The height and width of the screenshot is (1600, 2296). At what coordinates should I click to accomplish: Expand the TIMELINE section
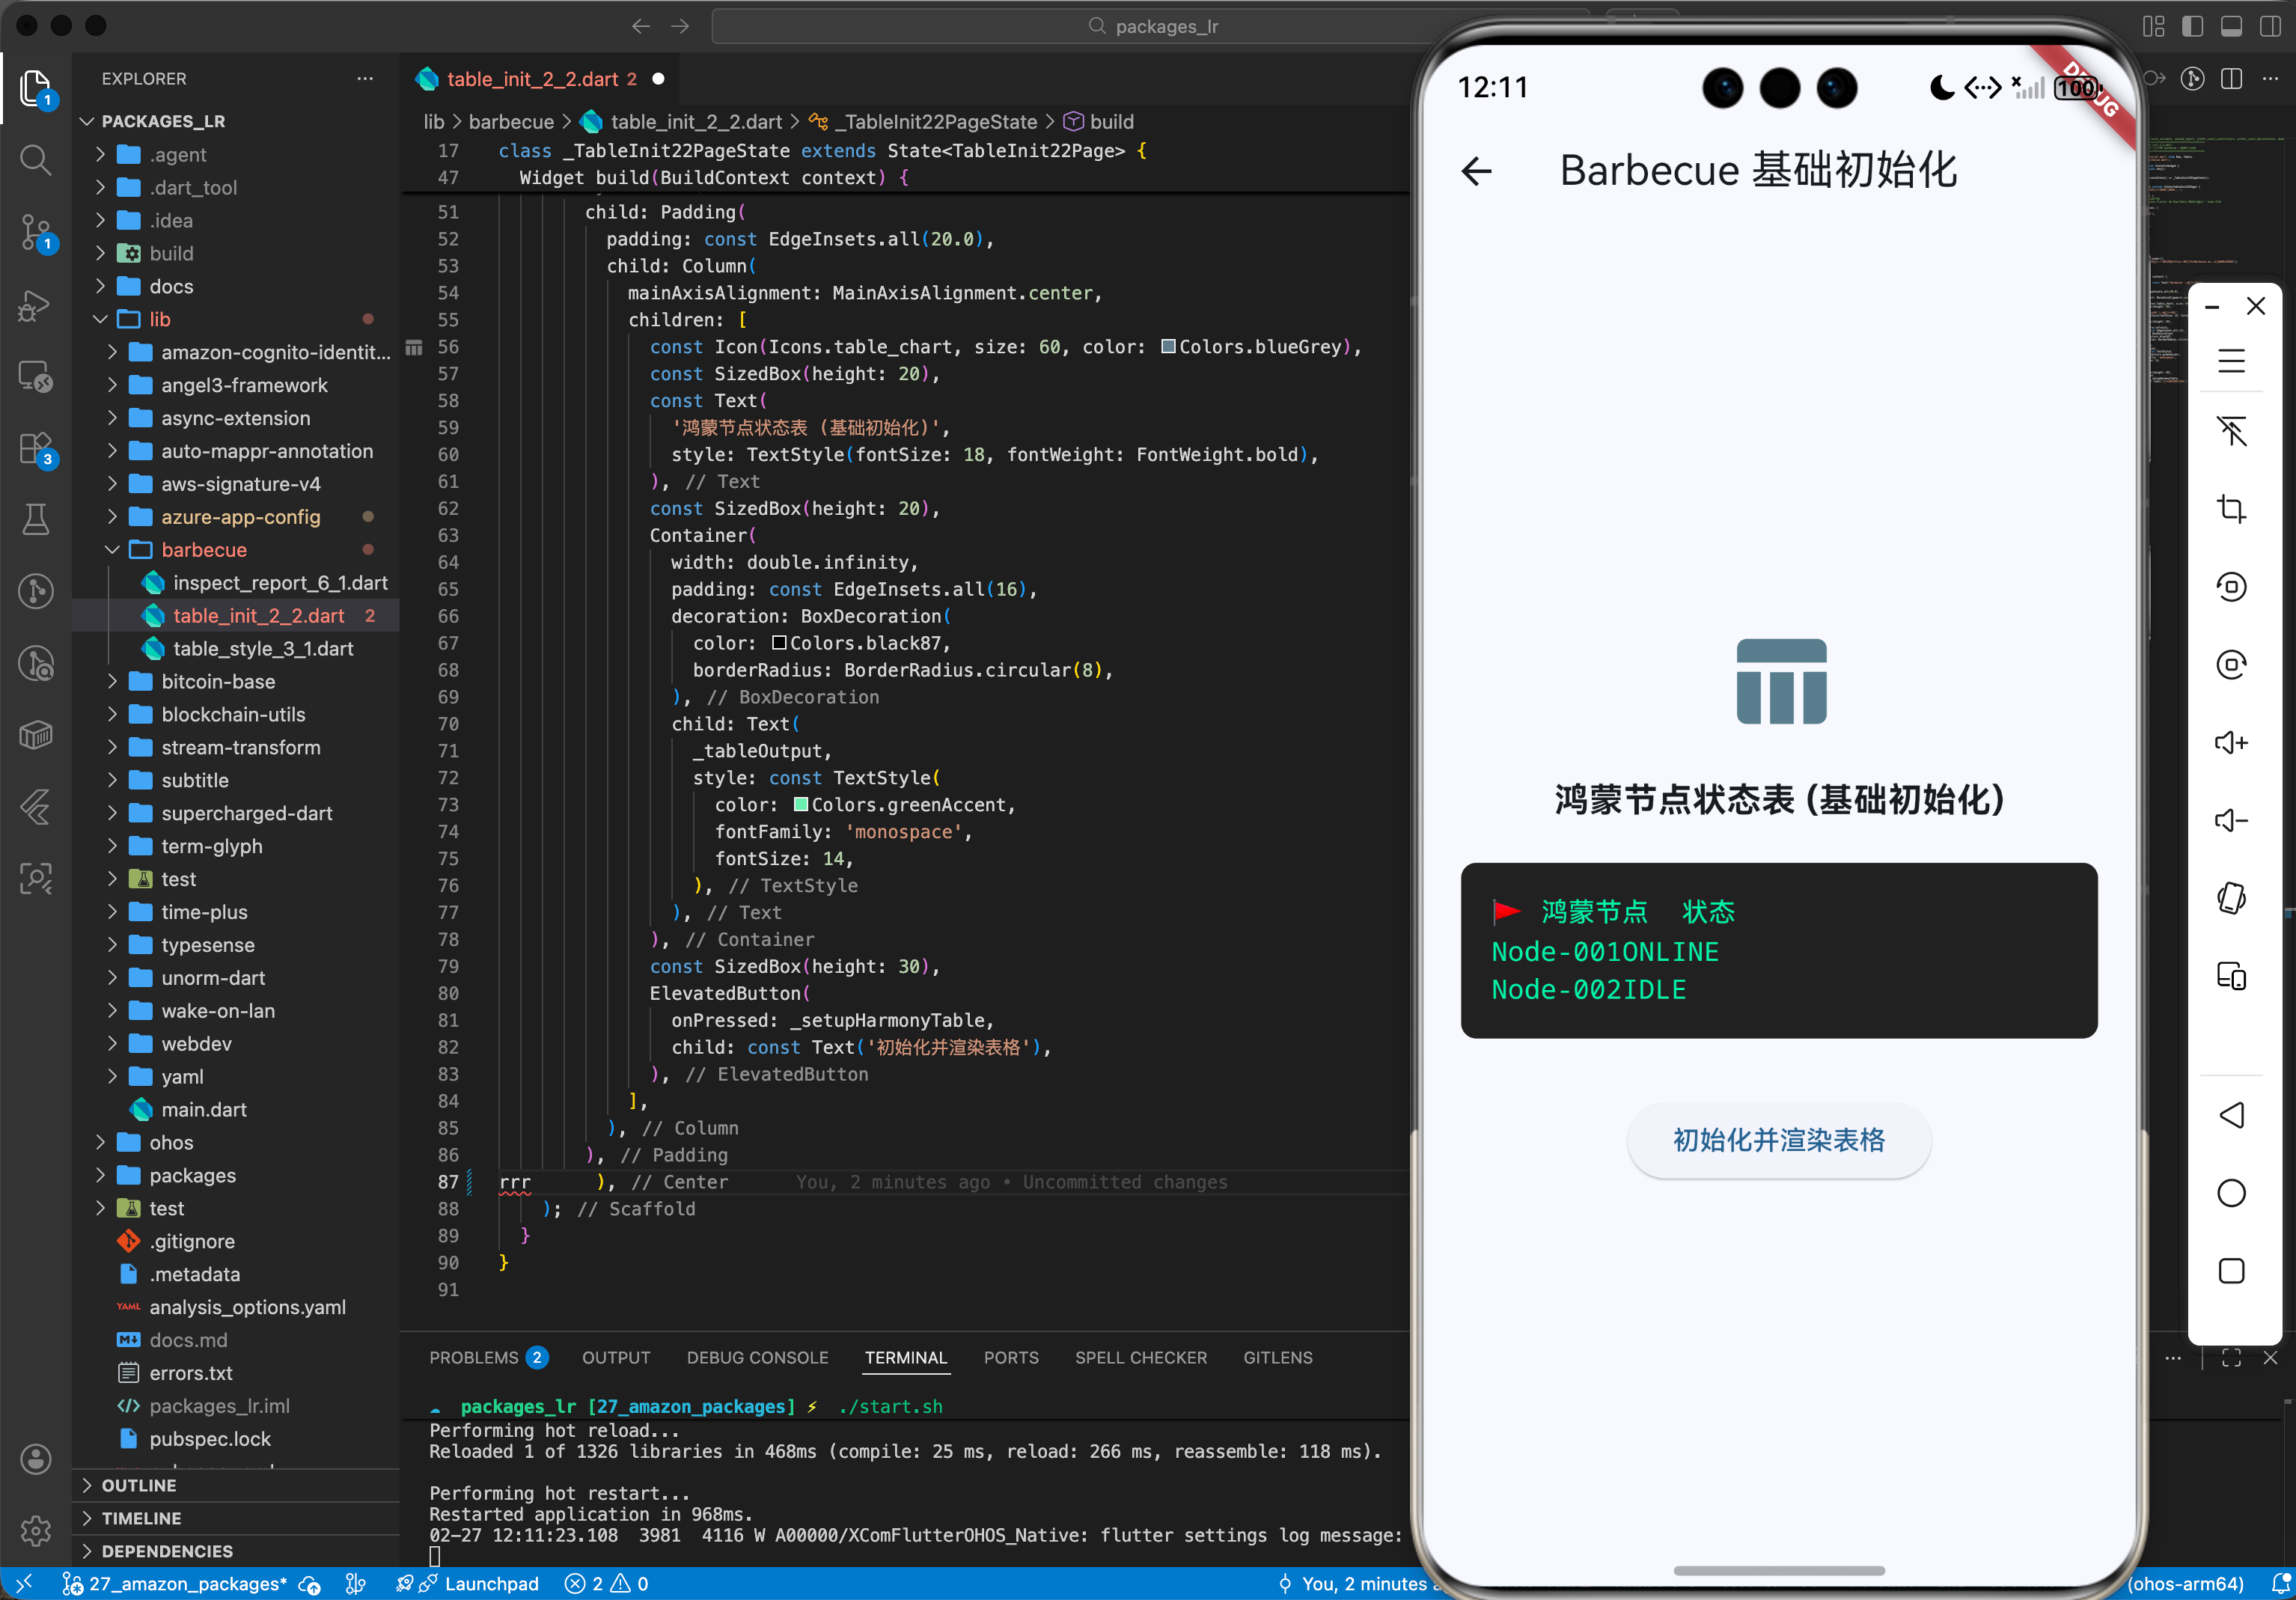pyautogui.click(x=235, y=1518)
